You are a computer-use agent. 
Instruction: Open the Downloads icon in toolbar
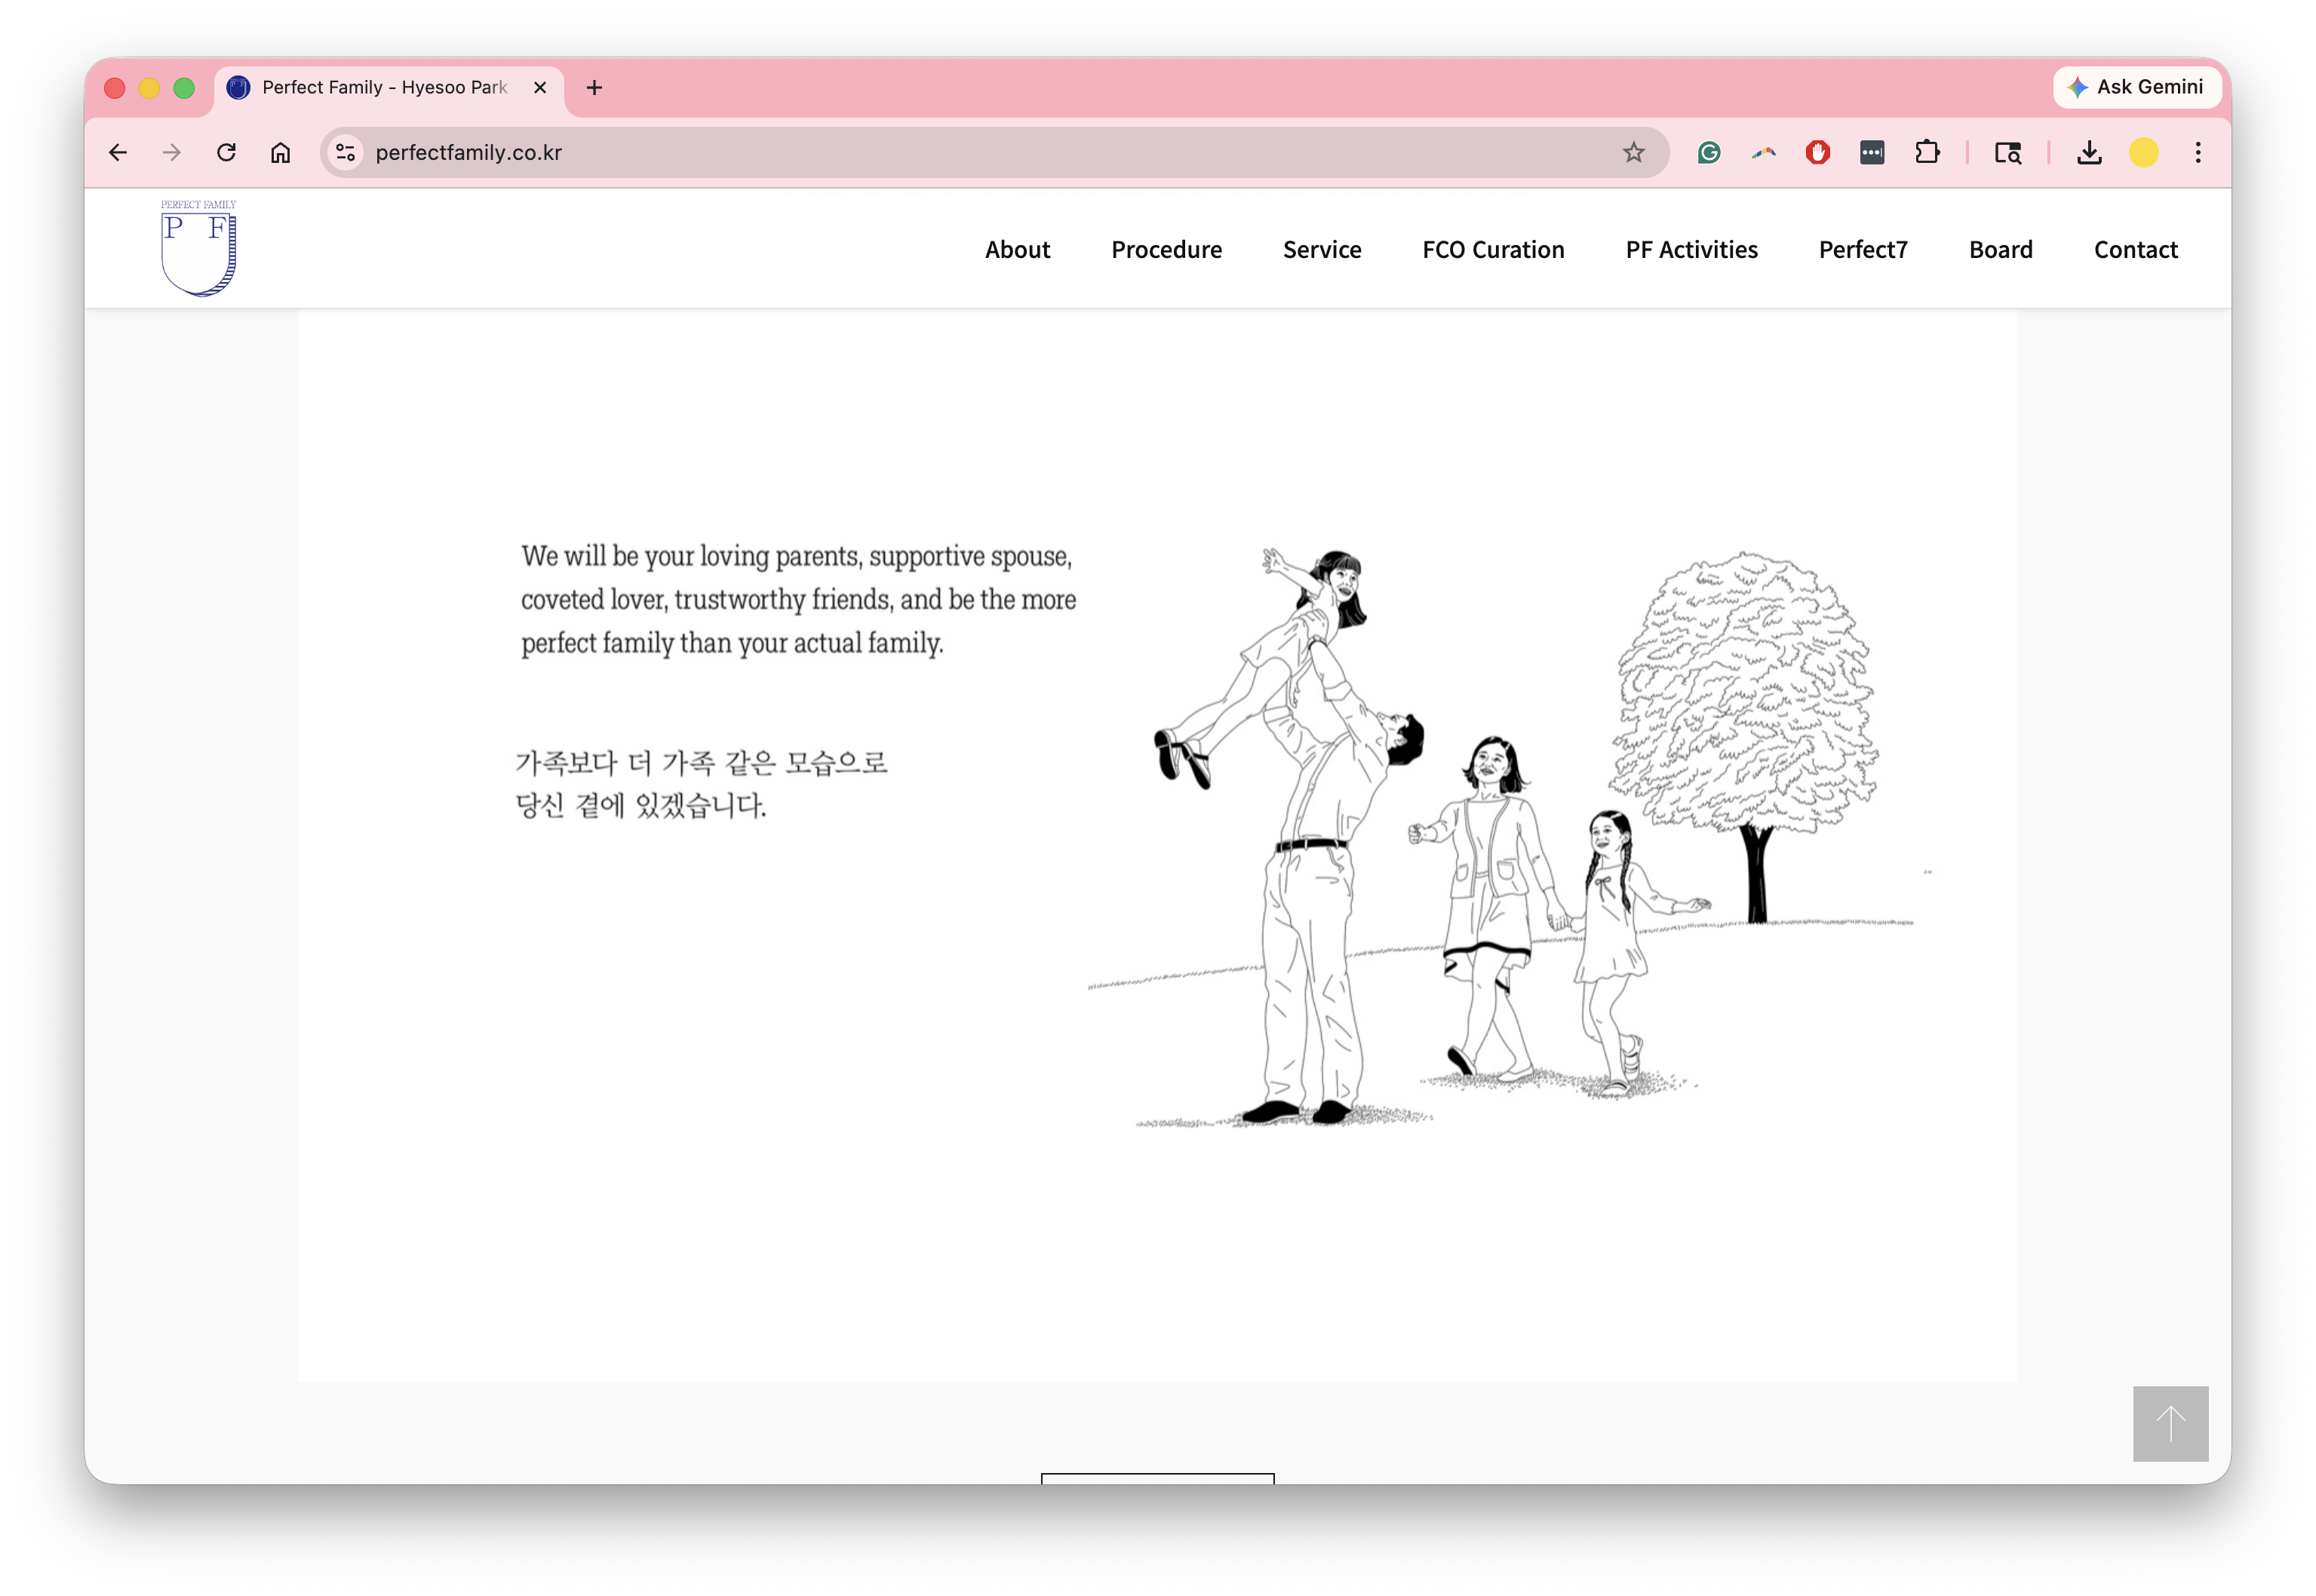pos(2088,152)
